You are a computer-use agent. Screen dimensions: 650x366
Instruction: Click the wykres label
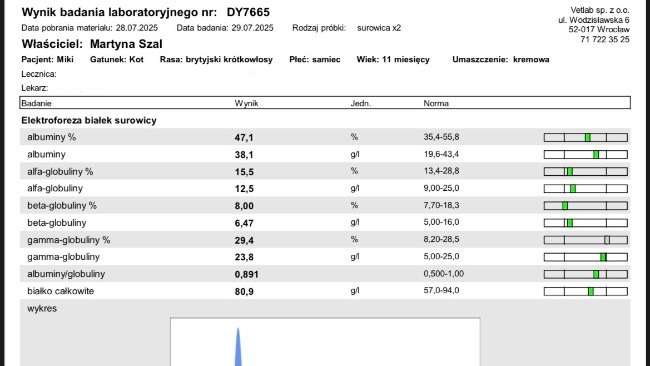click(42, 308)
